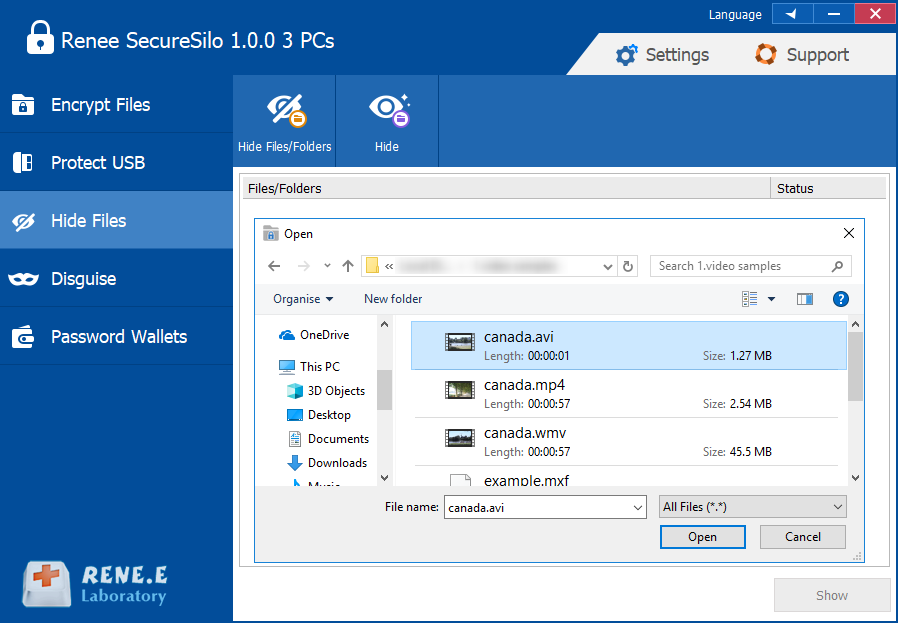The width and height of the screenshot is (898, 623).
Task: Open Settings with the gear icon
Action: (x=662, y=55)
